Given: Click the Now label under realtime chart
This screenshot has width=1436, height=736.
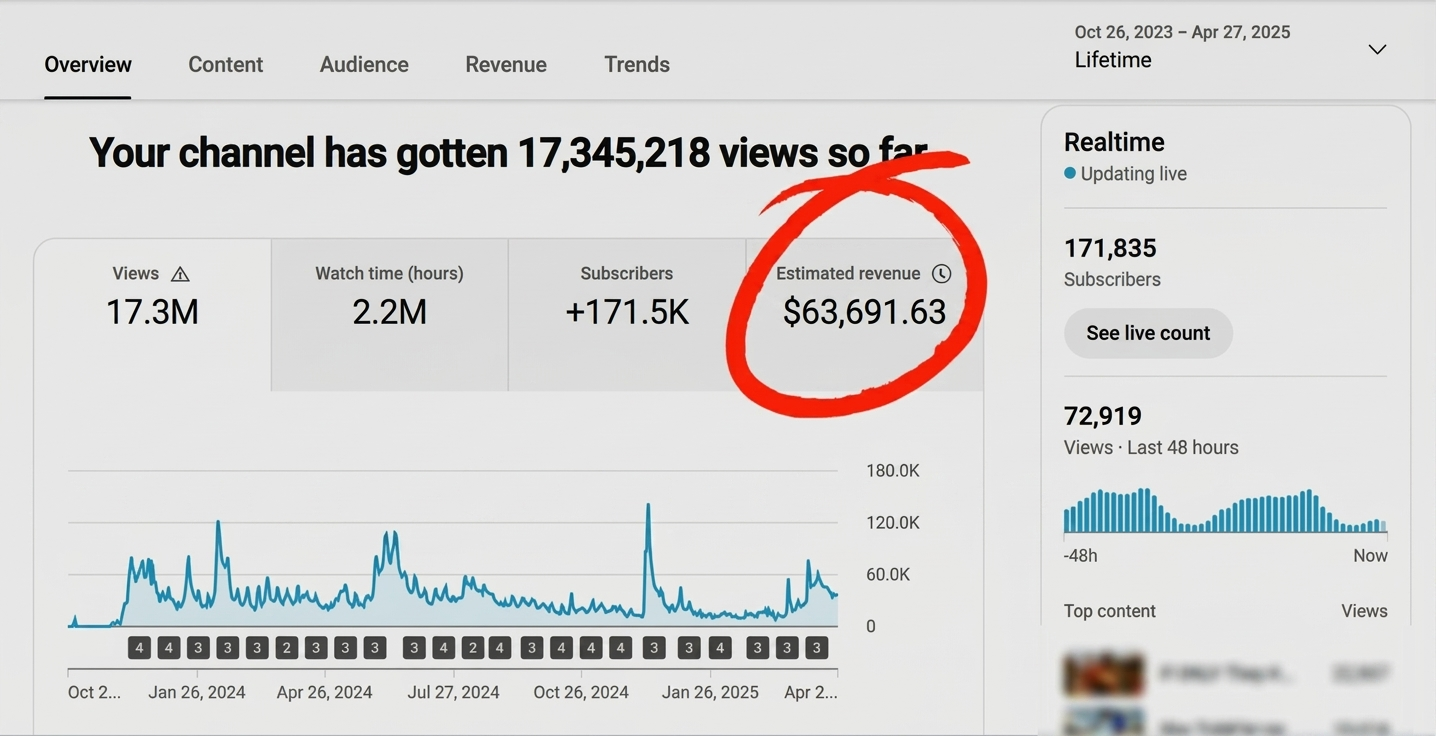Looking at the screenshot, I should [x=1370, y=556].
